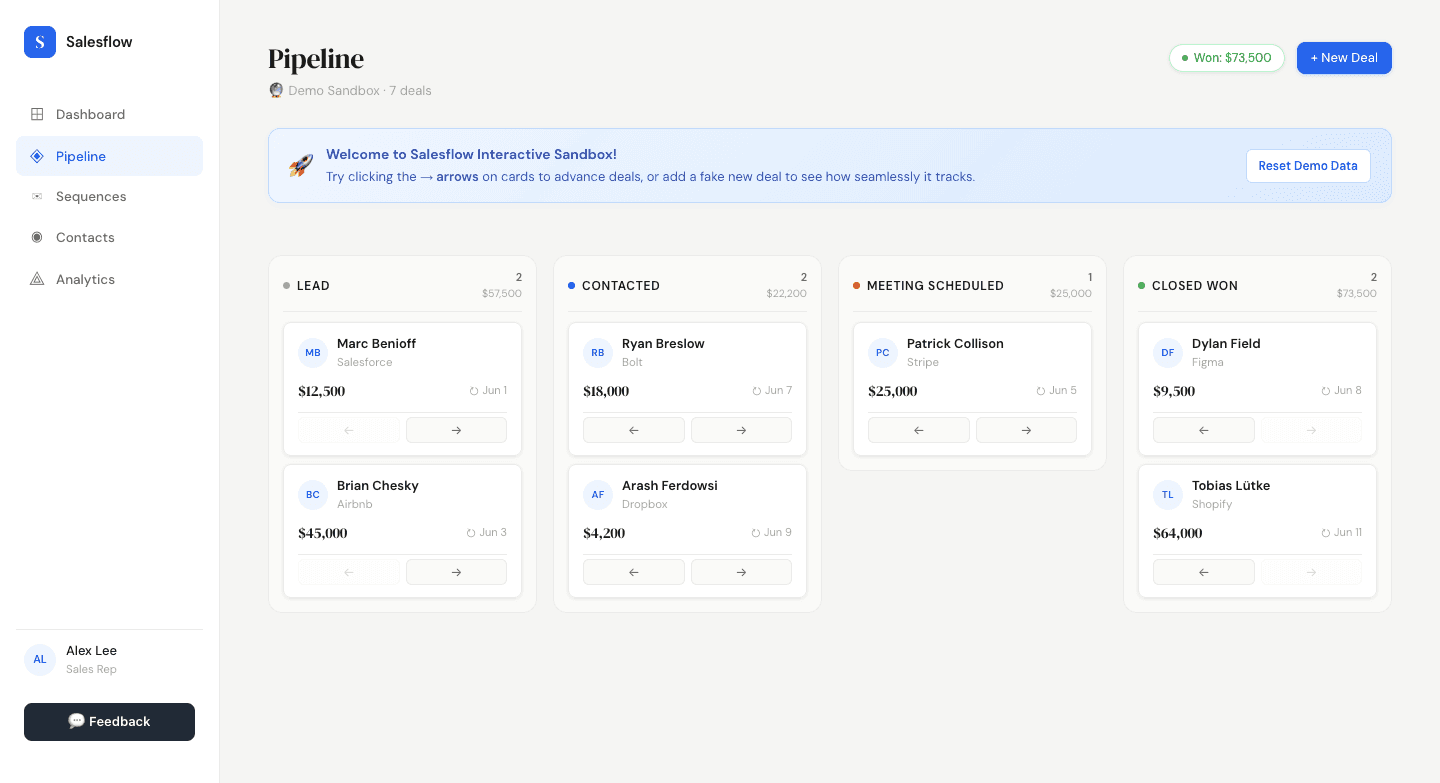Move Dylan Field deal back with left arrow
Viewport: 1440px width, 783px height.
click(1204, 430)
